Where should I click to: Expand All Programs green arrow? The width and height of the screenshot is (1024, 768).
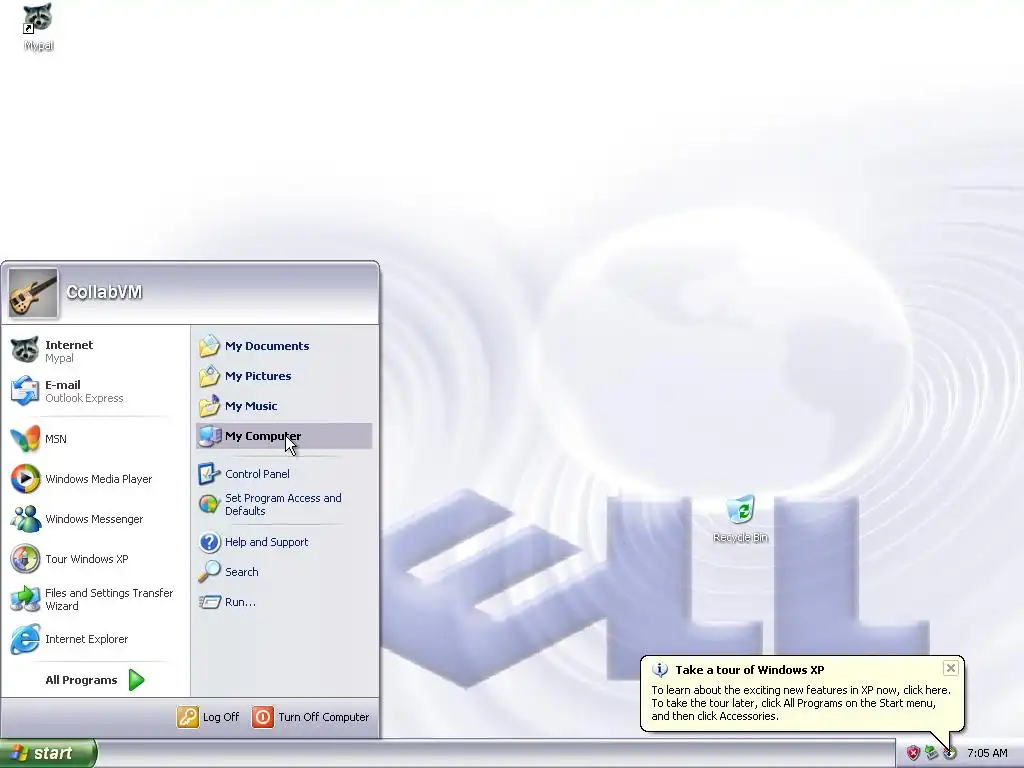(136, 680)
